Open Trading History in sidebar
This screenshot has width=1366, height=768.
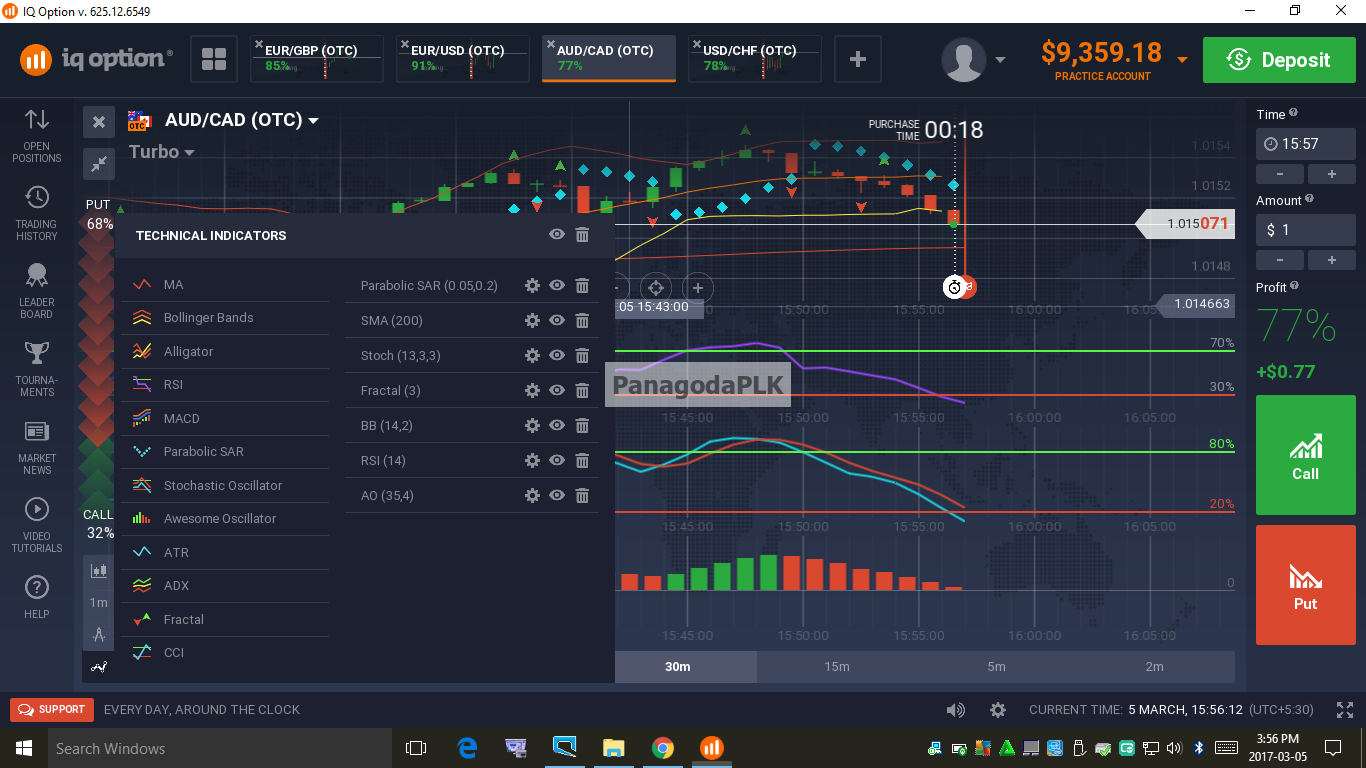pyautogui.click(x=37, y=213)
